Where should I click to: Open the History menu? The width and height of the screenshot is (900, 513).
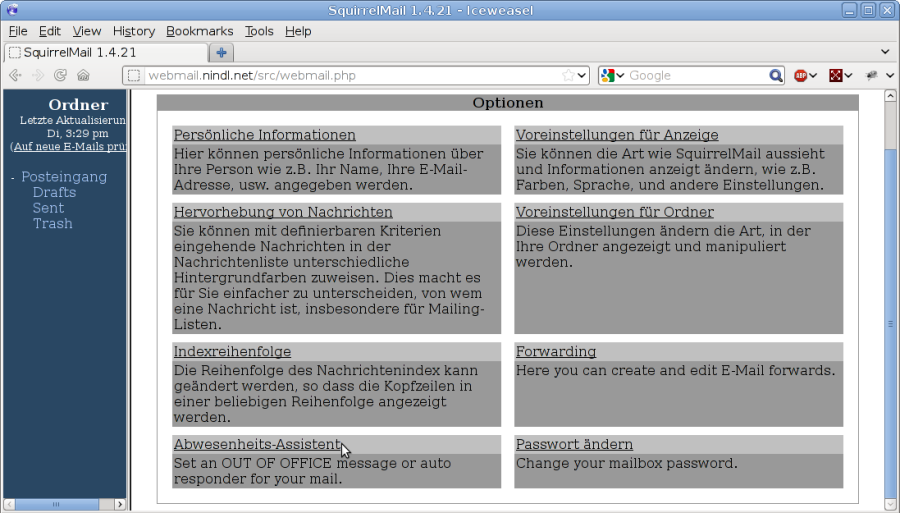(134, 31)
